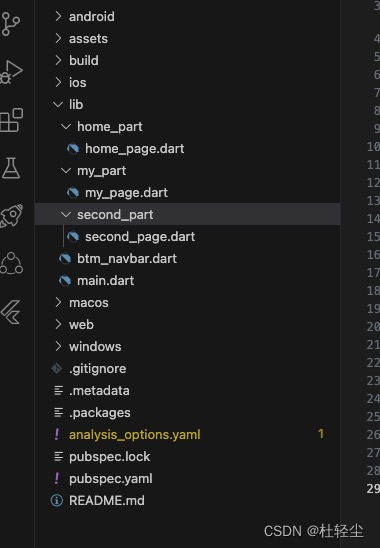Open the Source Control view
The image size is (380, 548).
pos(10,23)
